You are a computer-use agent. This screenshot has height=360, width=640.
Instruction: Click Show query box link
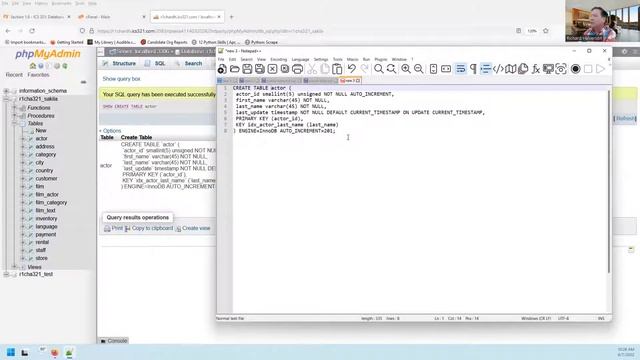point(121,79)
